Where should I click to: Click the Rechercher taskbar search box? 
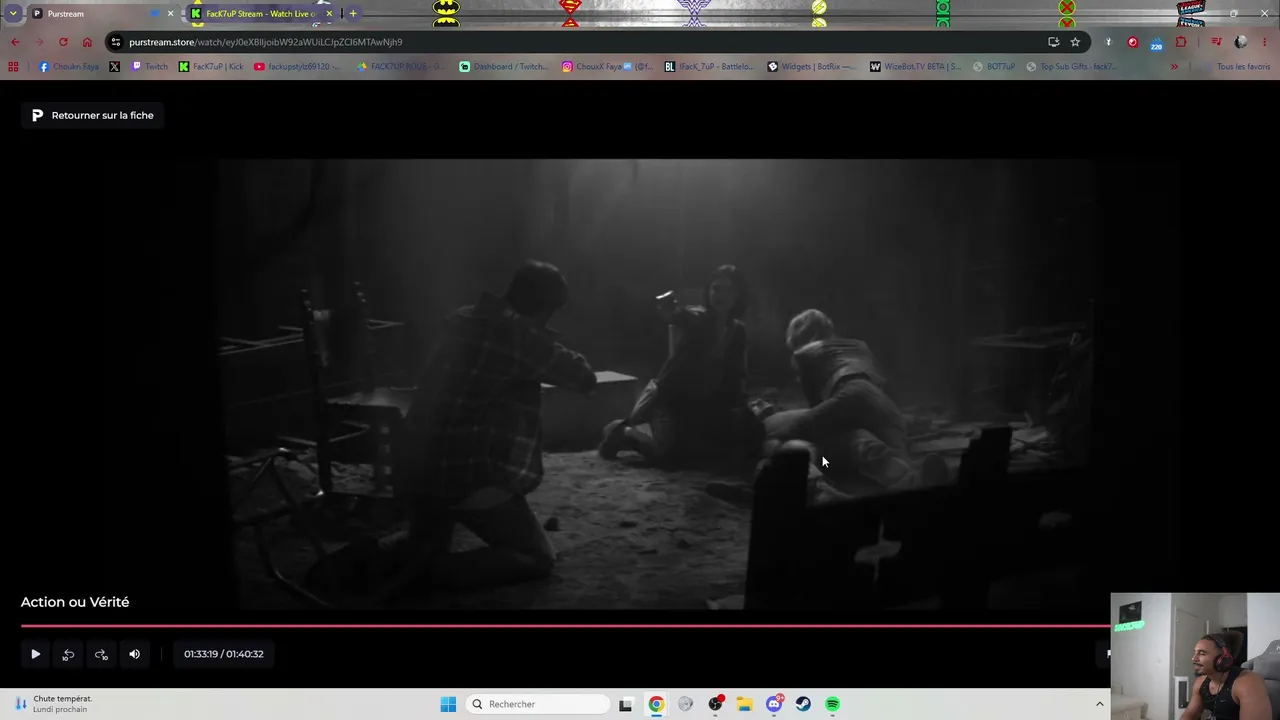point(538,704)
